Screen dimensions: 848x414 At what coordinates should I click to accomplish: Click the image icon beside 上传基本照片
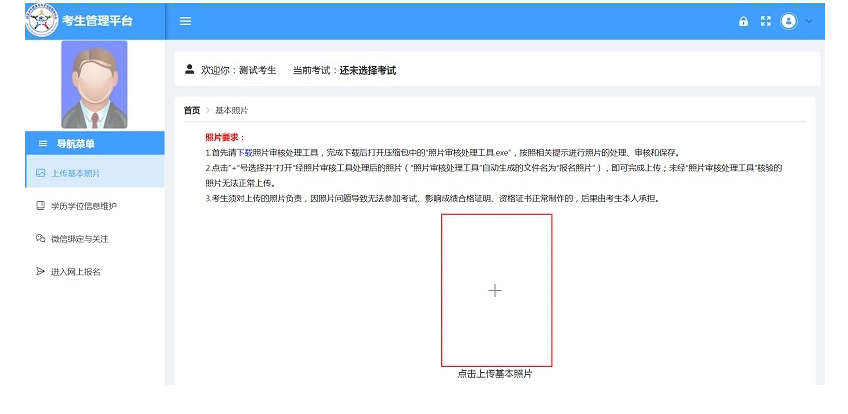tap(40, 173)
